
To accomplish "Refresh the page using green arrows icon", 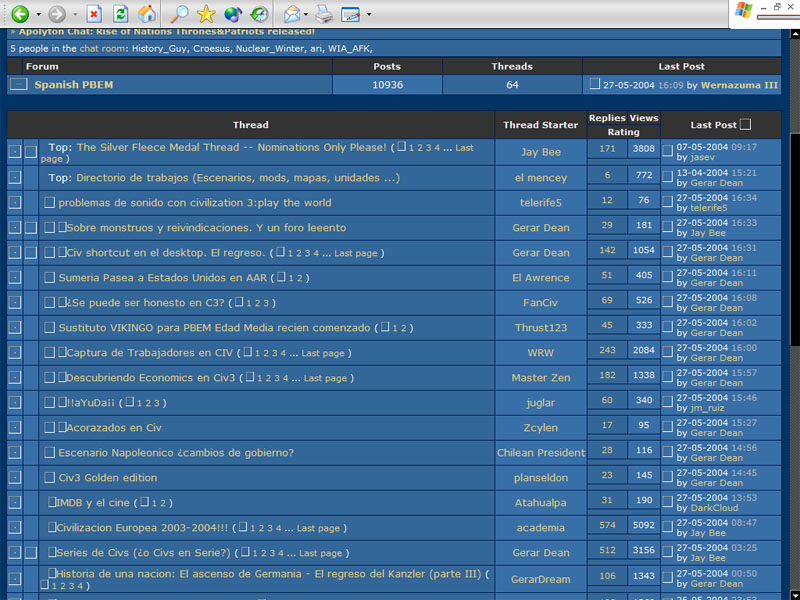I will coord(120,14).
